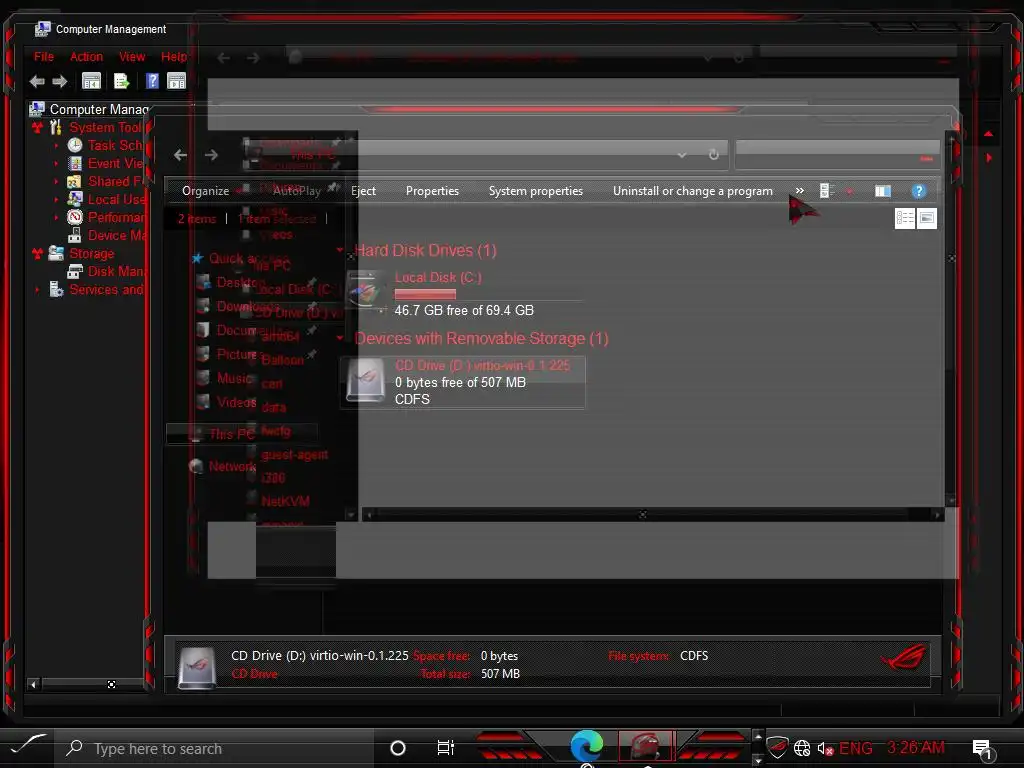Click Uninstall or change a program
1024x768 pixels.
point(692,191)
